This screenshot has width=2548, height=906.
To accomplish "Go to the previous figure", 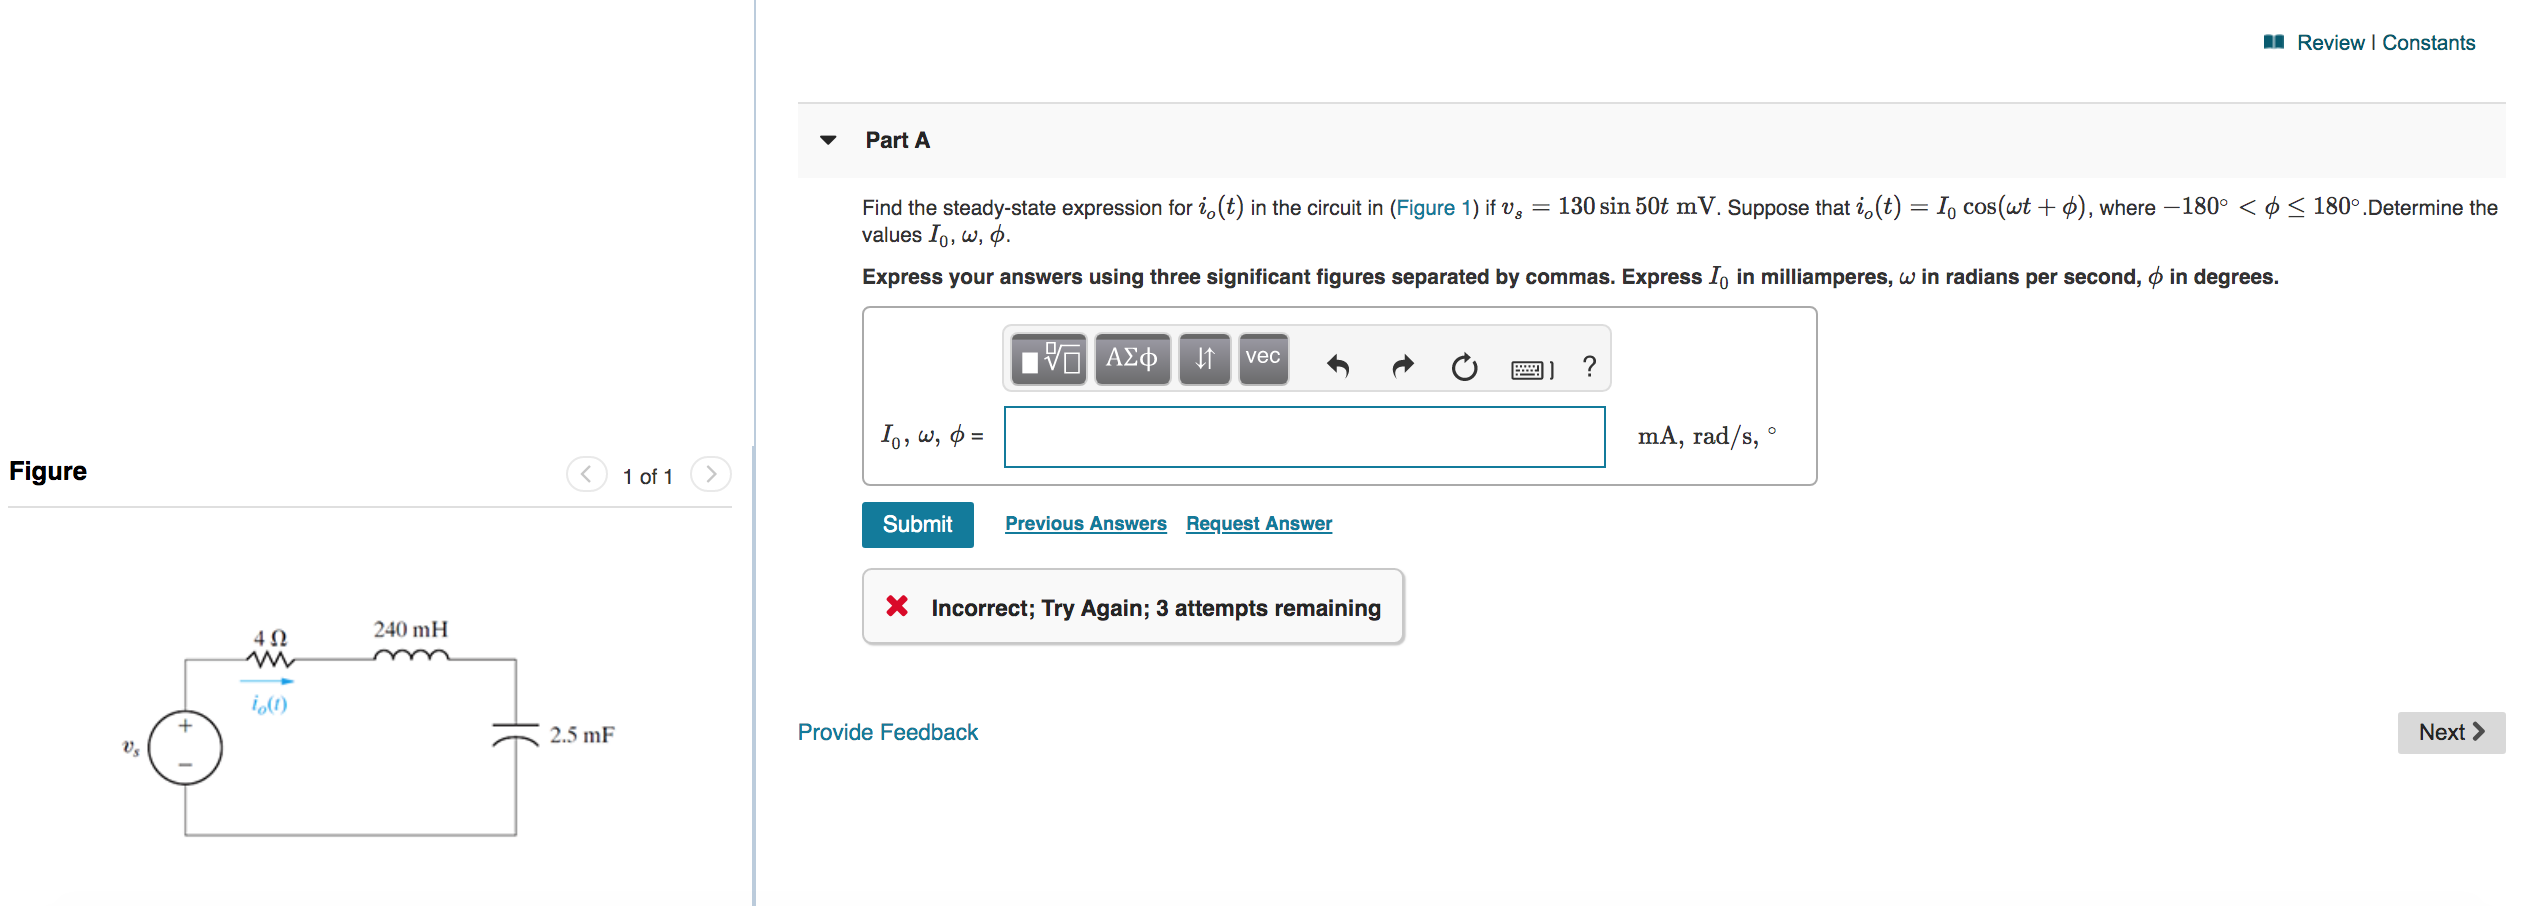I will pos(585,475).
